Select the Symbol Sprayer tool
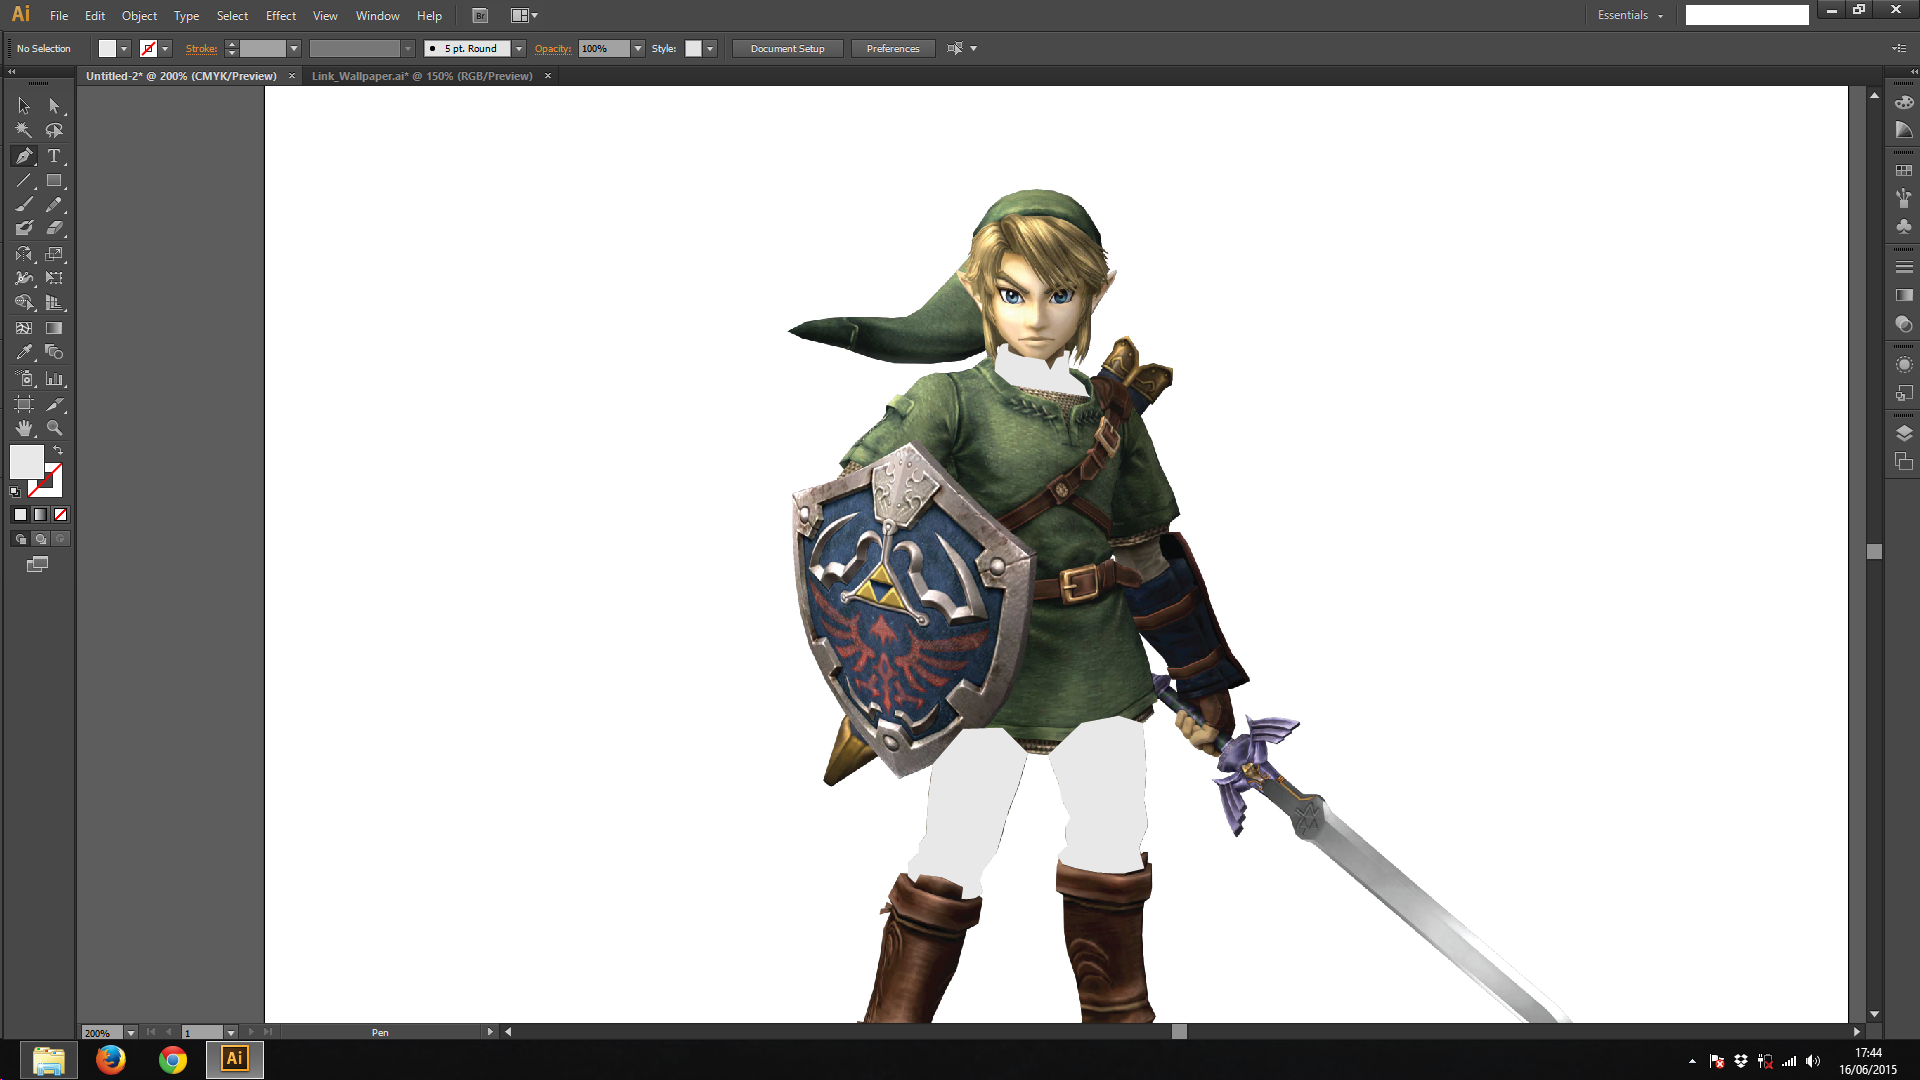The height and width of the screenshot is (1080, 1920). (x=24, y=379)
